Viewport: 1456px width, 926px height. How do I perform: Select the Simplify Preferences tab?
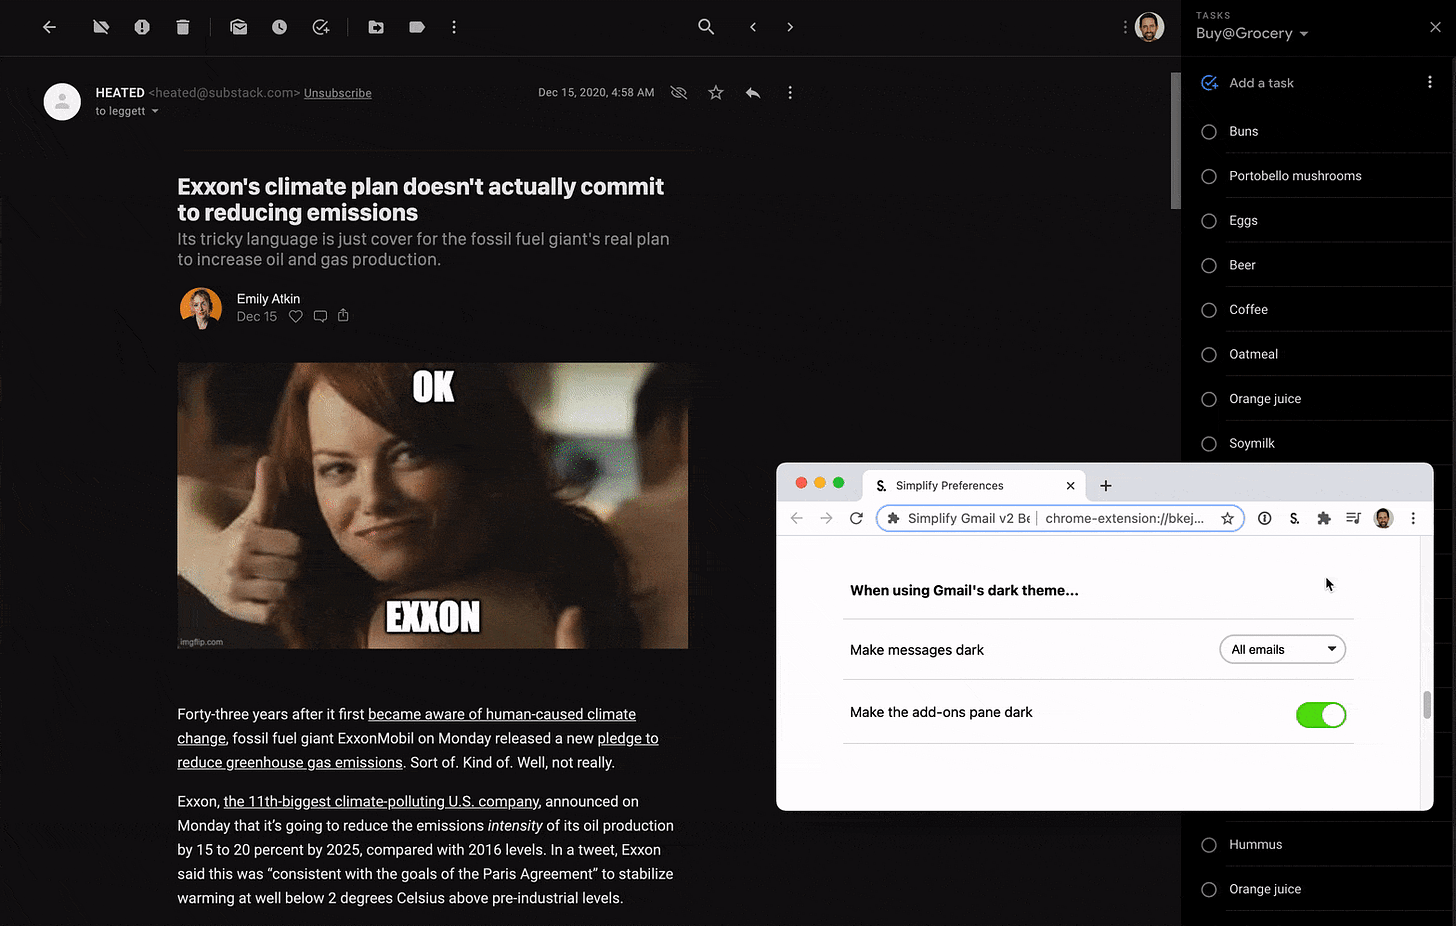pos(975,485)
